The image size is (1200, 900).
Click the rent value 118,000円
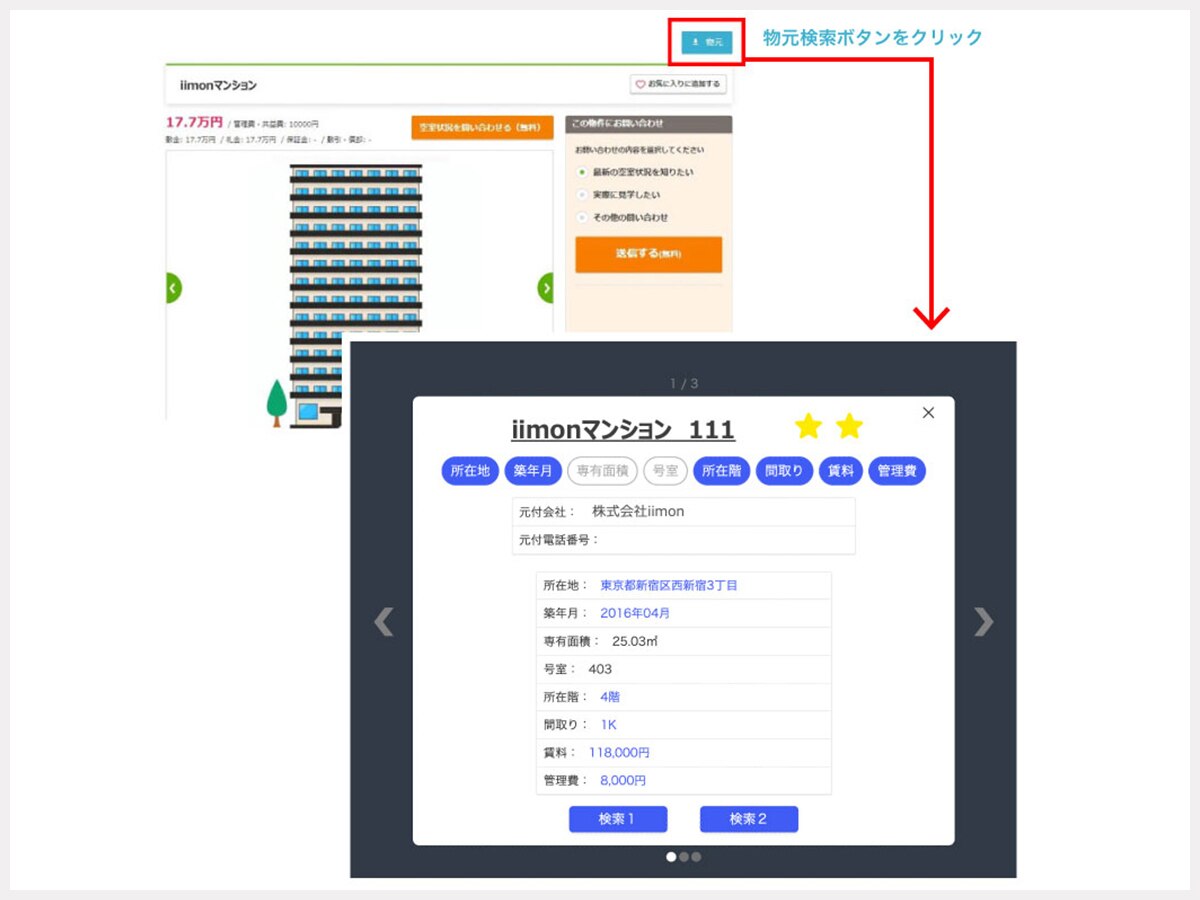(x=619, y=753)
